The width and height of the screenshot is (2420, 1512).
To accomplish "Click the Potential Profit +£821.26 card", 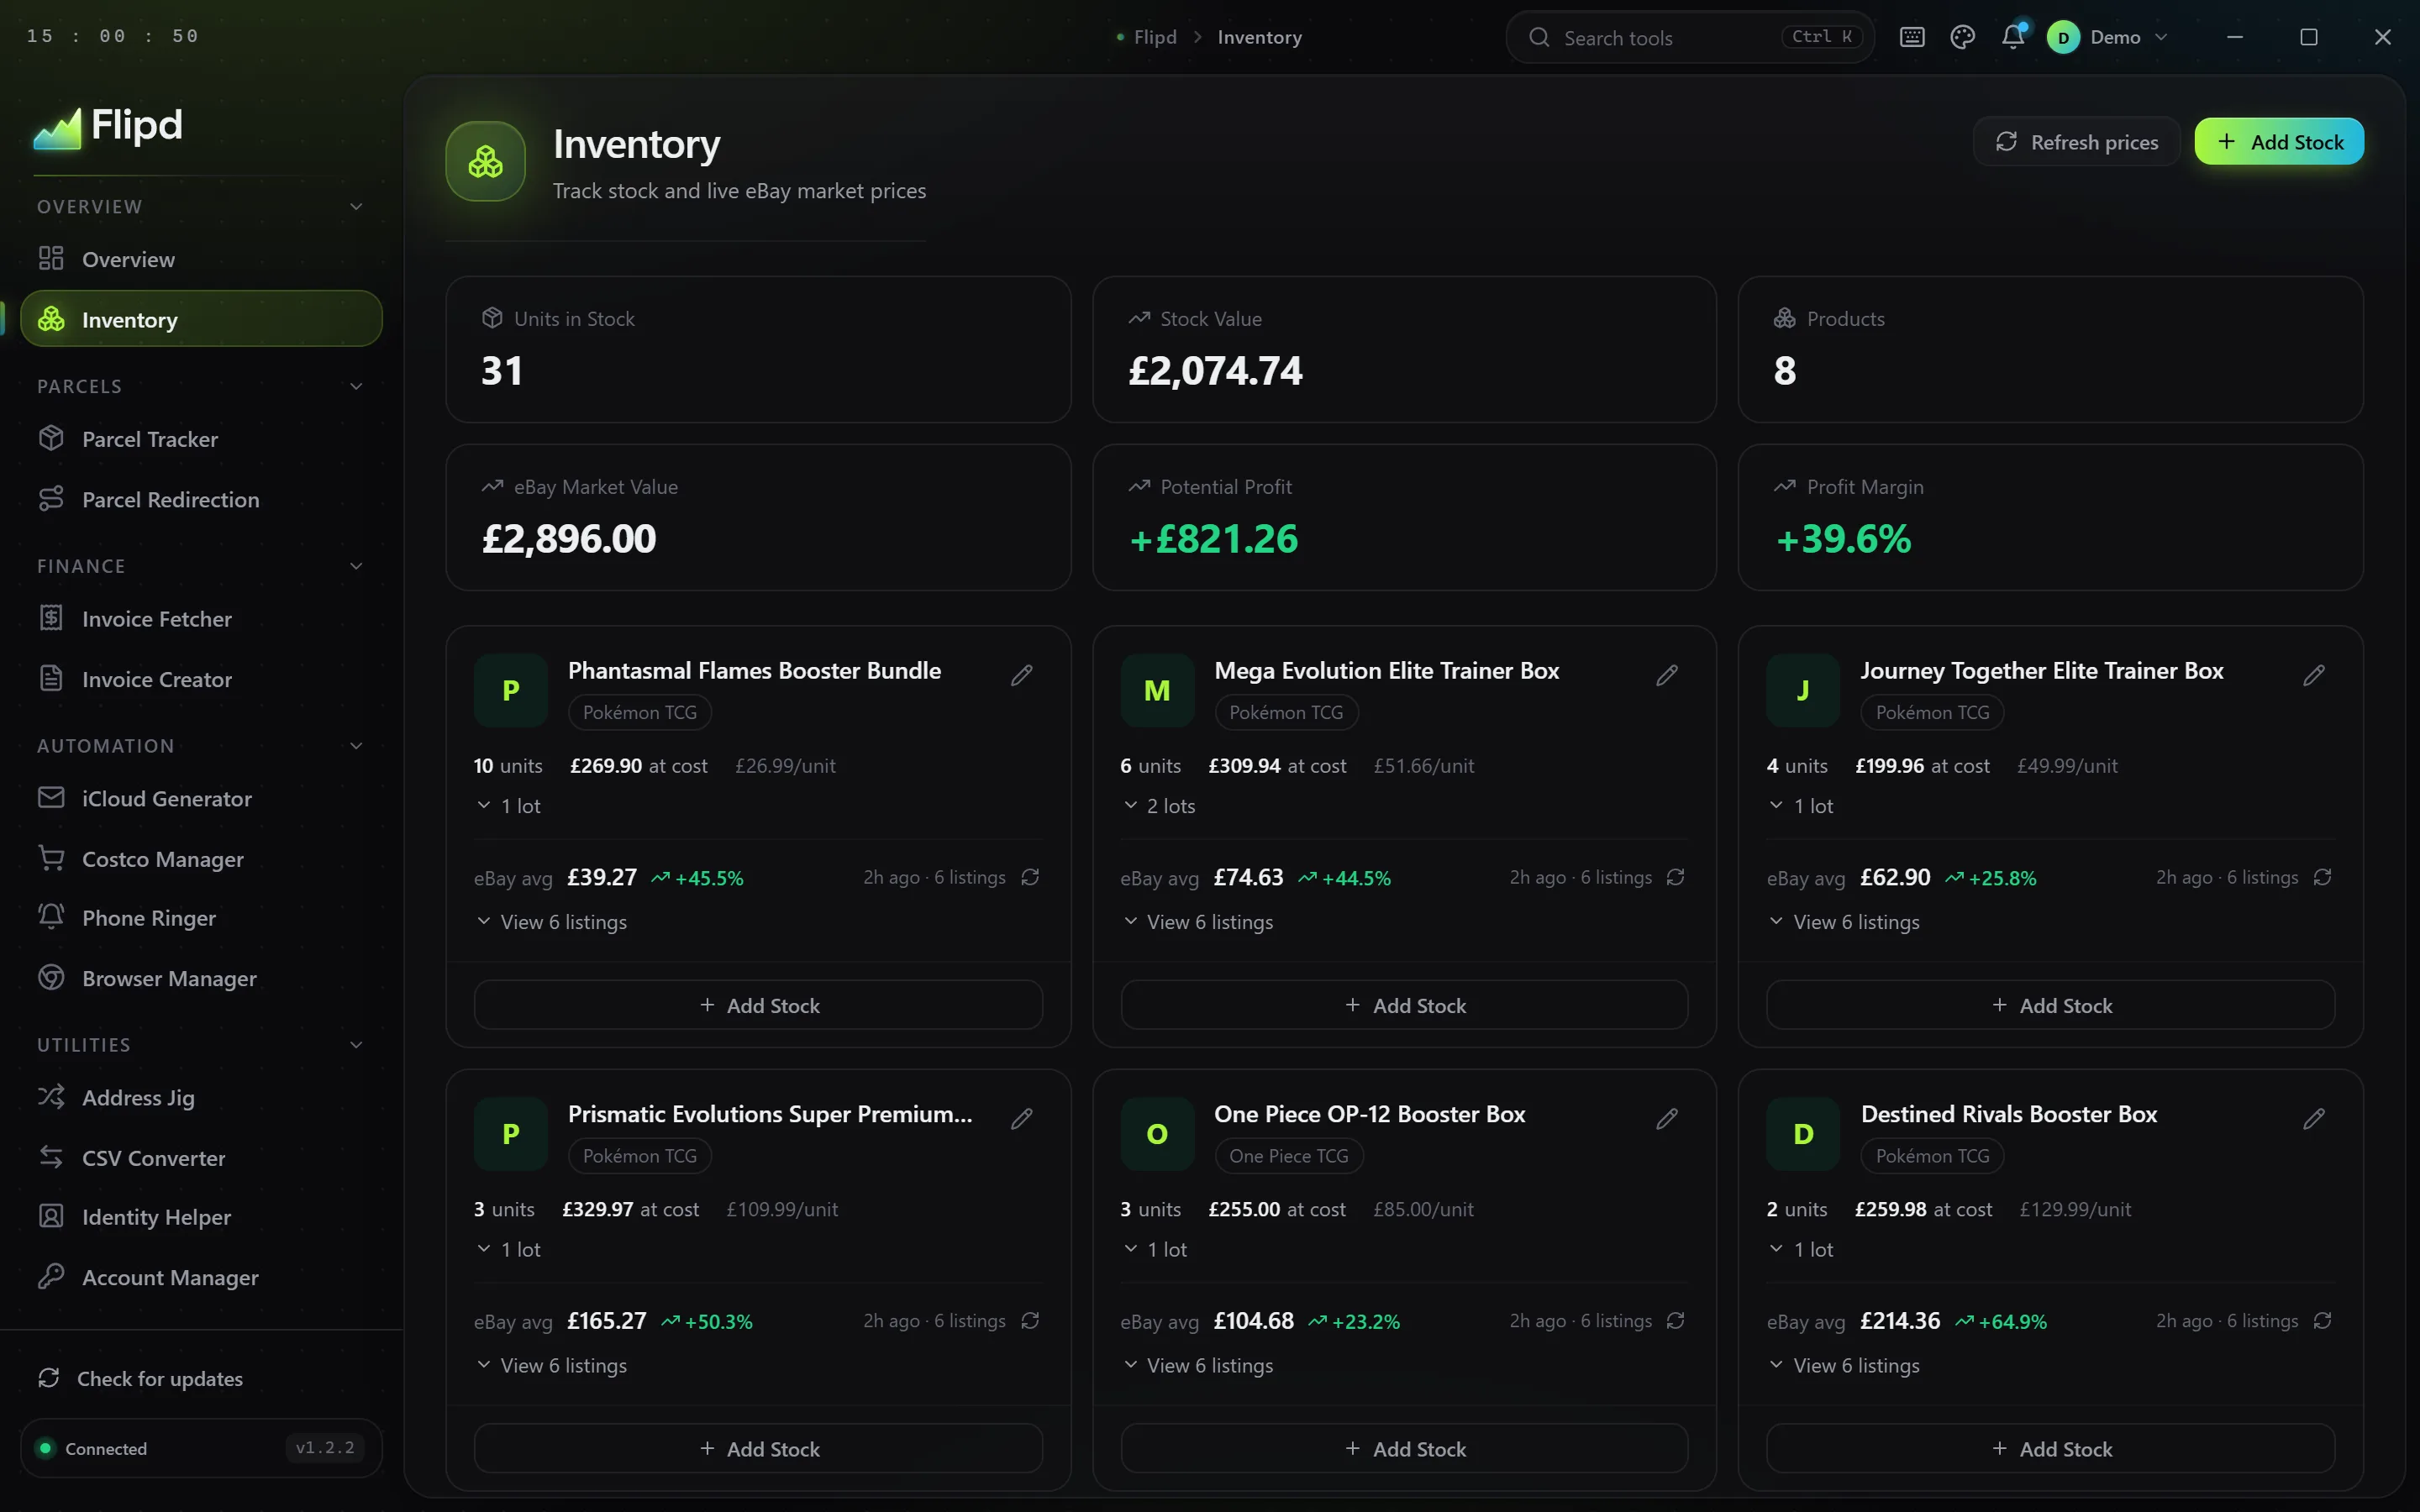I will [1404, 518].
